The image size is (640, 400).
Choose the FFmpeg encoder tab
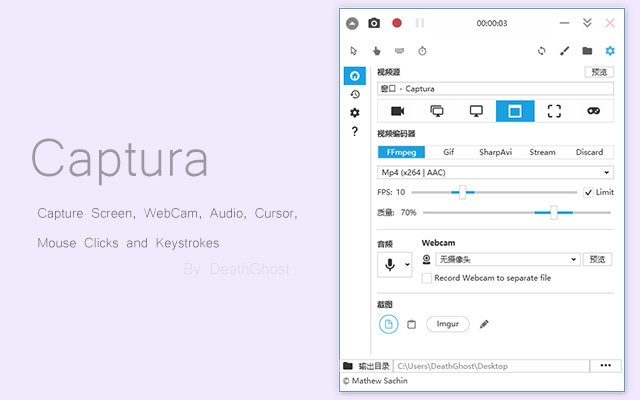point(401,152)
